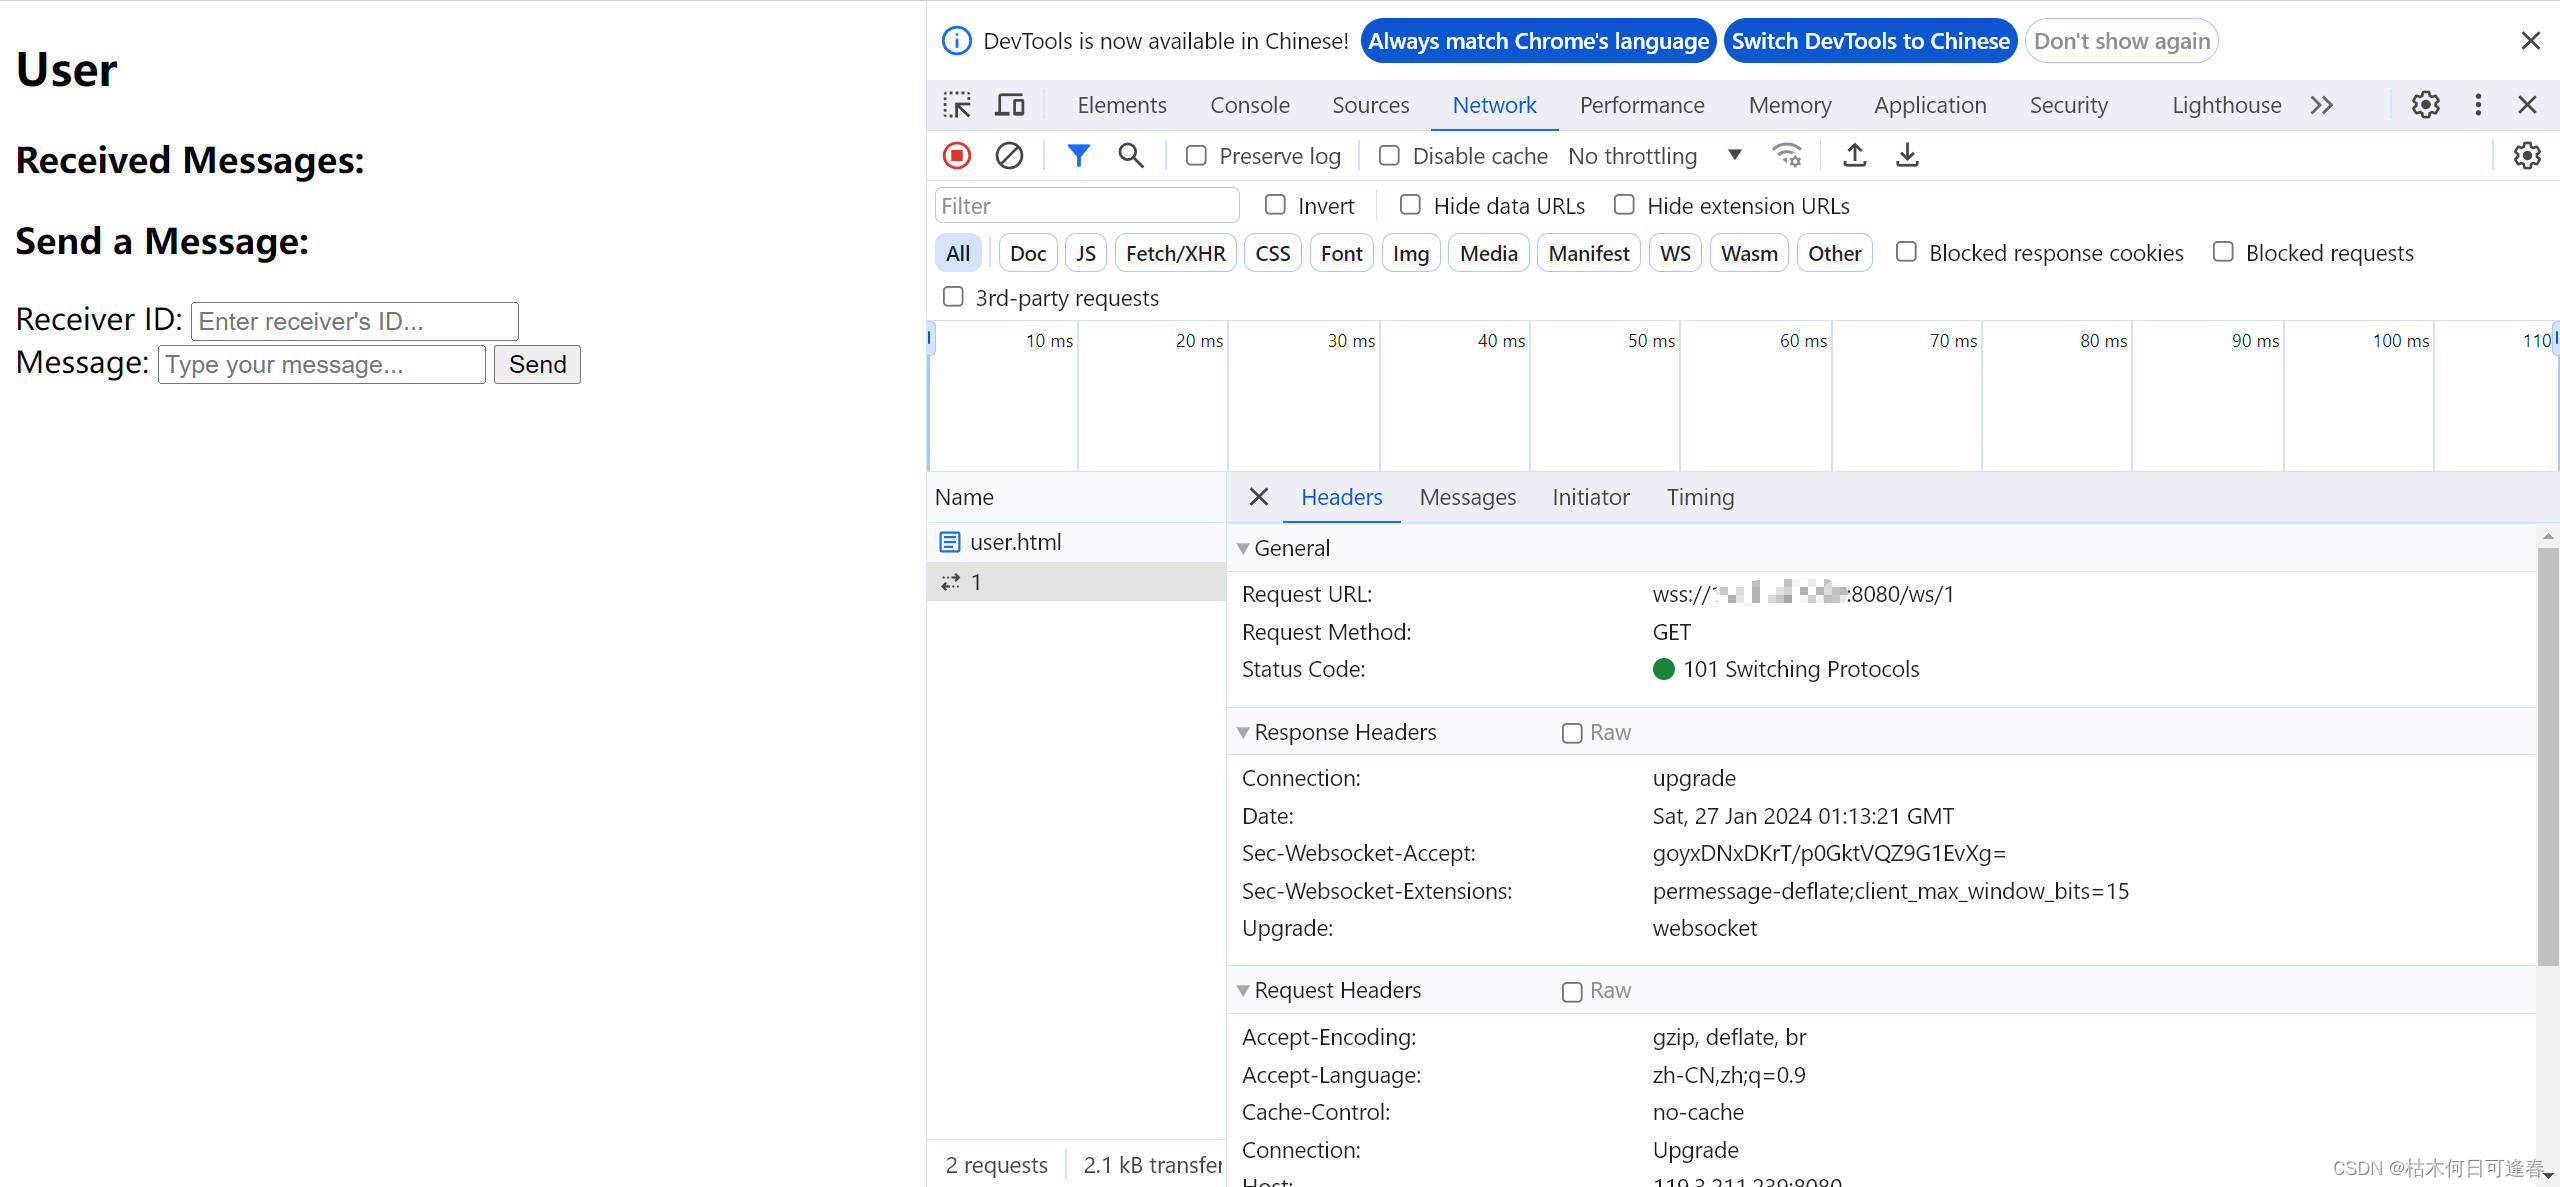
Task: Open network search magnifier
Action: 1131,156
